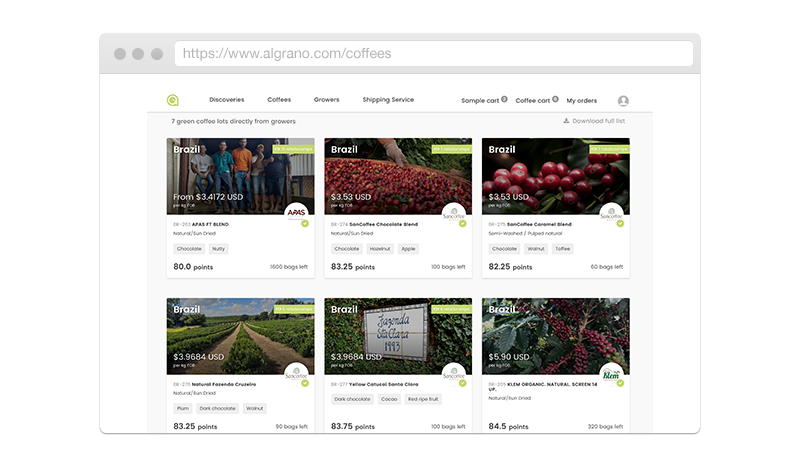Click relationships badge on Natural Fazenda Cruzeiro photo
Screen dimensions: 800x470
pos(294,309)
